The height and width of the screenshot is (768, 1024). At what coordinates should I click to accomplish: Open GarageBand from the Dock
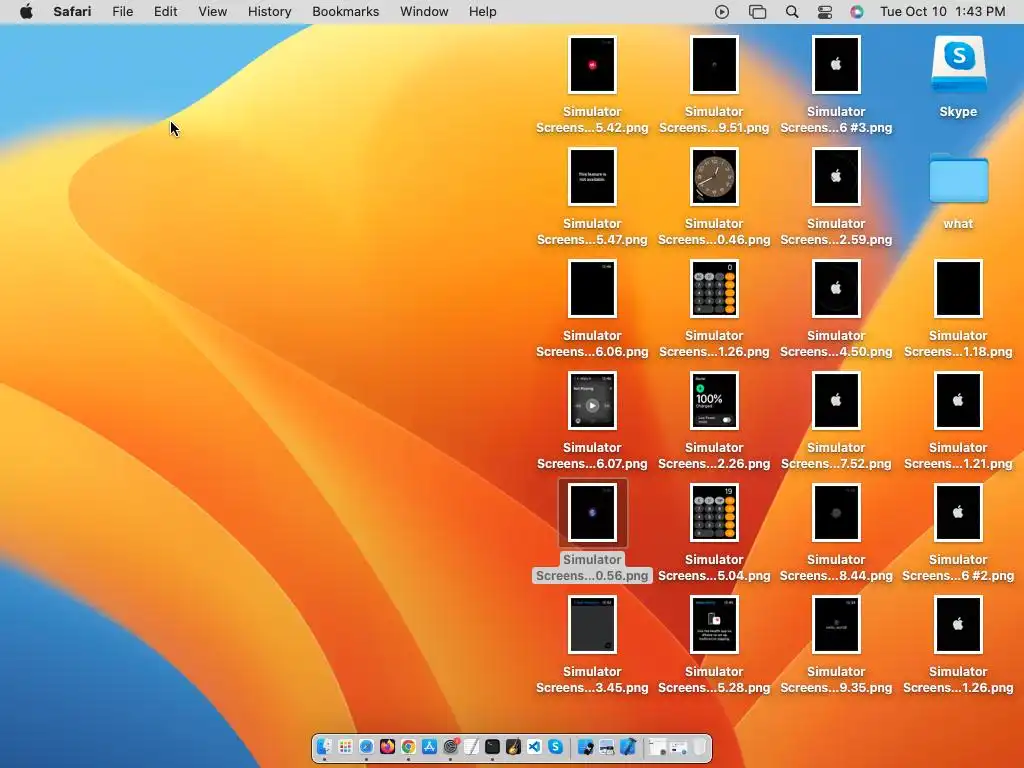pyautogui.click(x=513, y=746)
